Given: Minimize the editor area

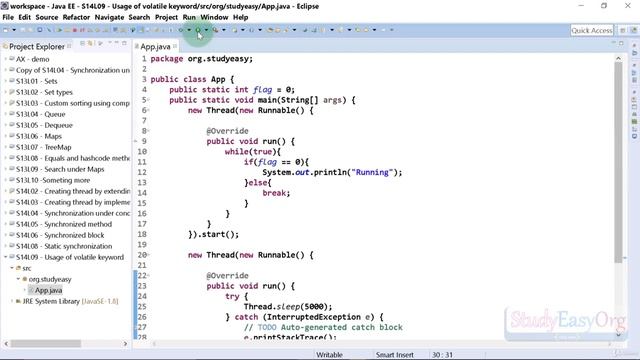Looking at the screenshot, I should pos(613,43).
